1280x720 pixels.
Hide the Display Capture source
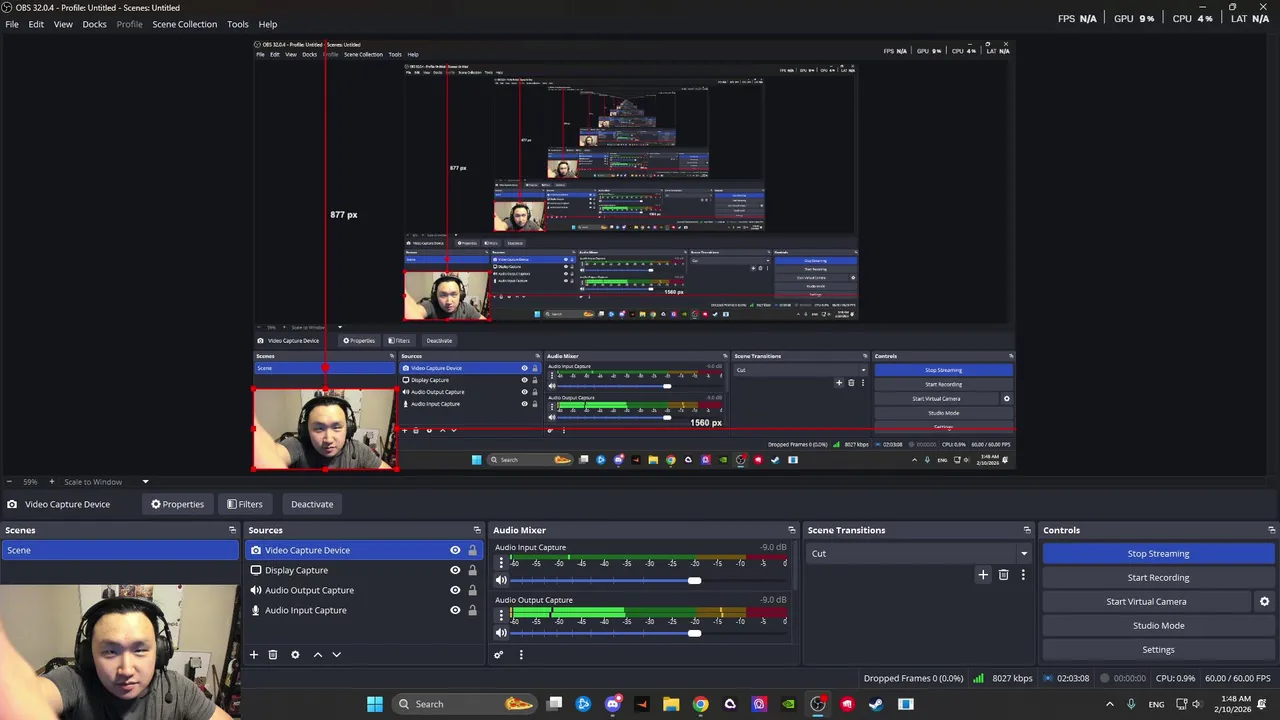[455, 570]
